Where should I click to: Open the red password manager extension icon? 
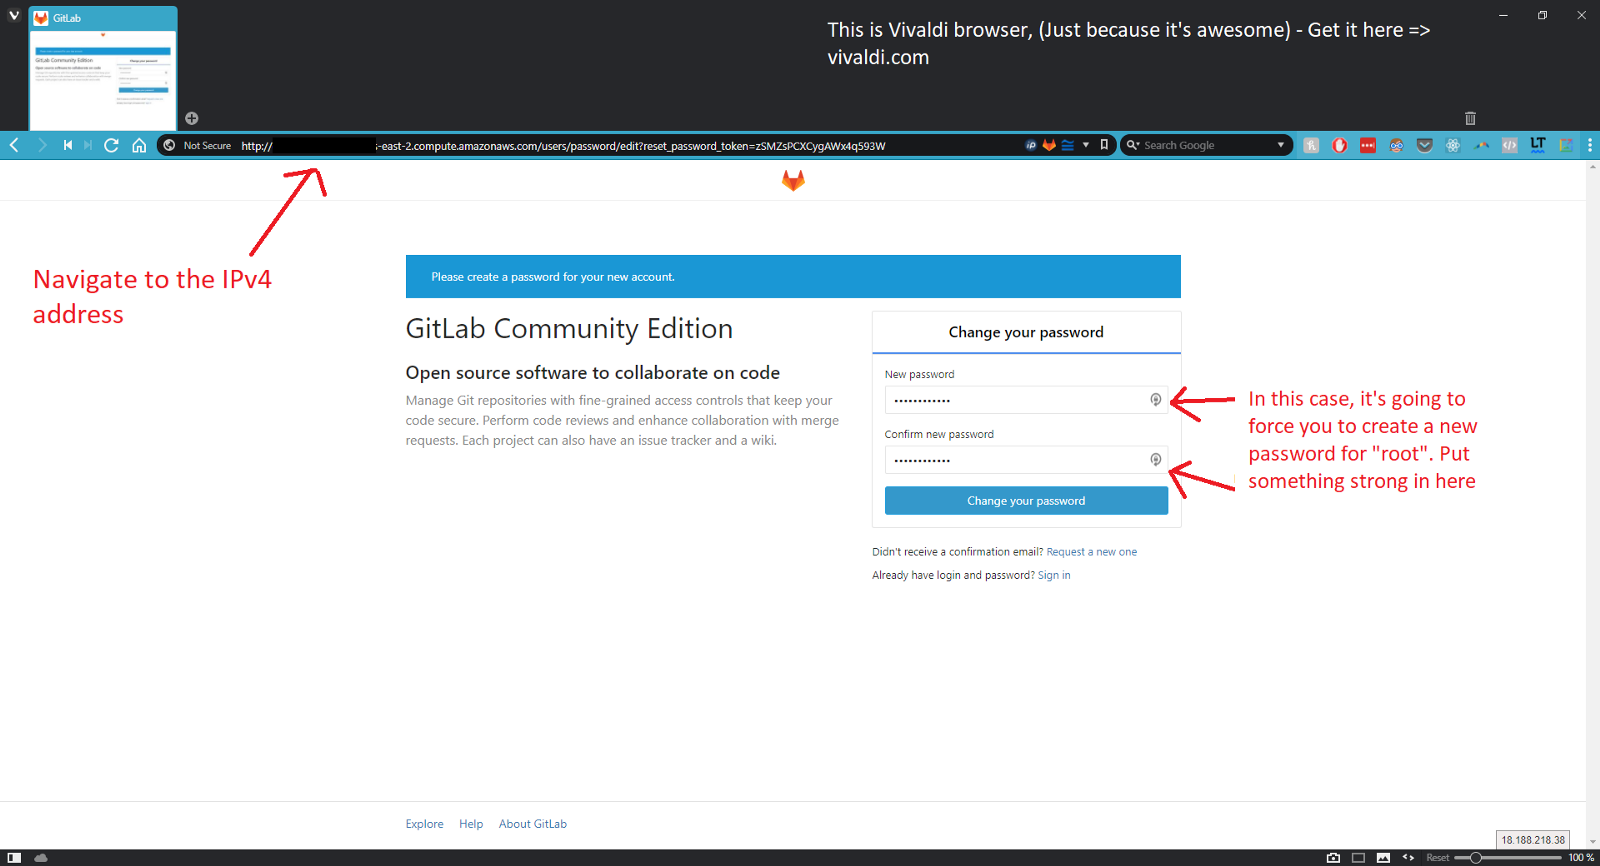pos(1368,145)
